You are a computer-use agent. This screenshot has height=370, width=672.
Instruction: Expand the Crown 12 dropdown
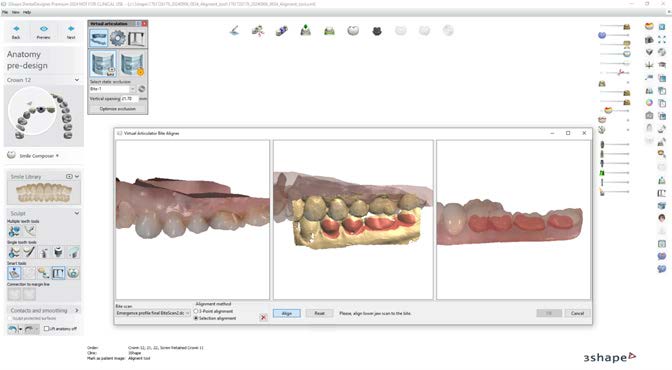coord(77,80)
